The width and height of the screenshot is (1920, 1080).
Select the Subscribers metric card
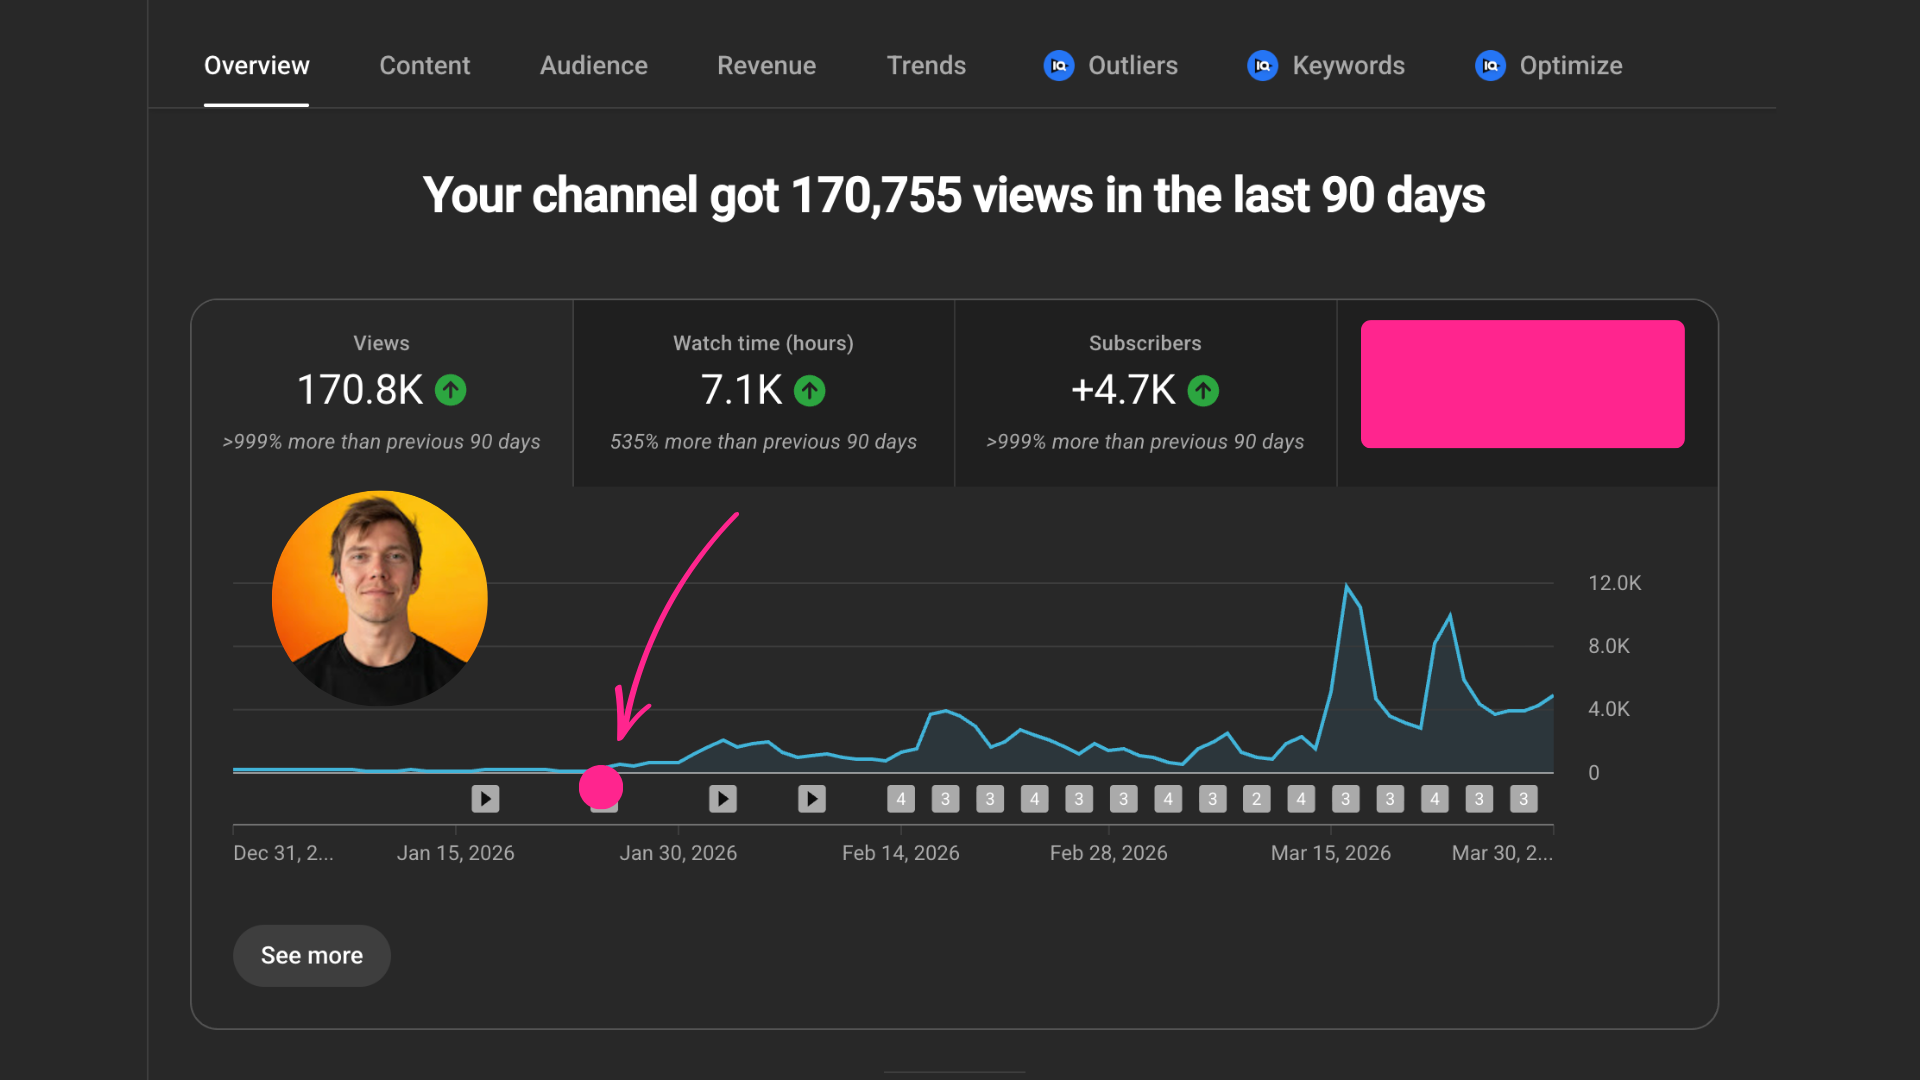pos(1146,394)
